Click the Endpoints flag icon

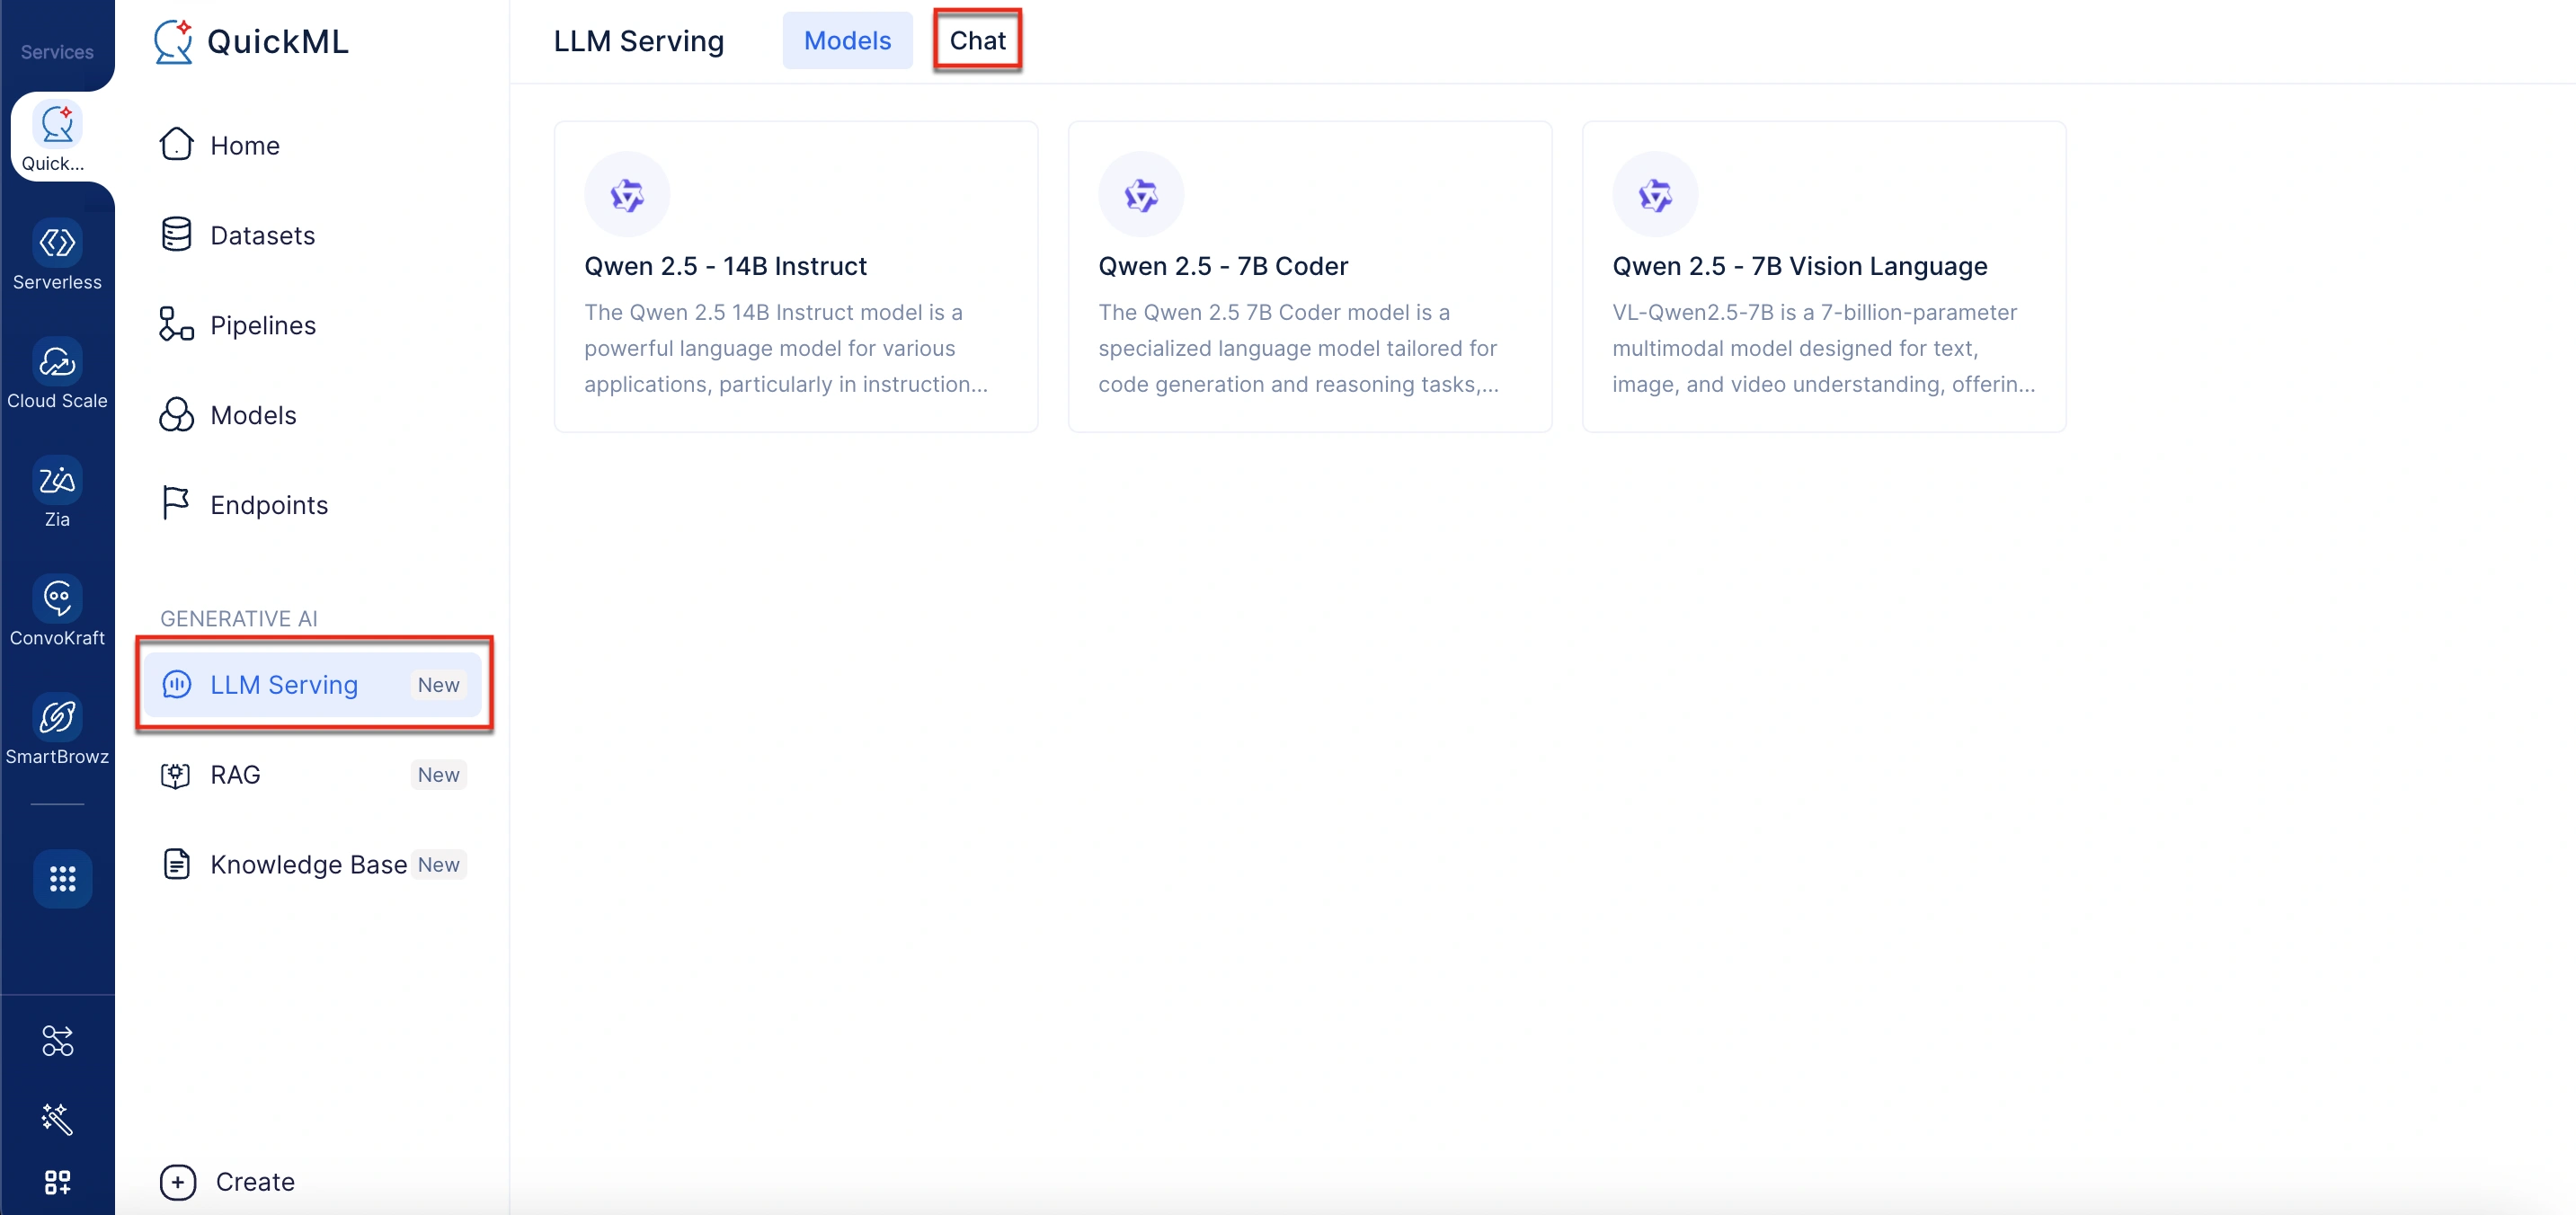176,503
